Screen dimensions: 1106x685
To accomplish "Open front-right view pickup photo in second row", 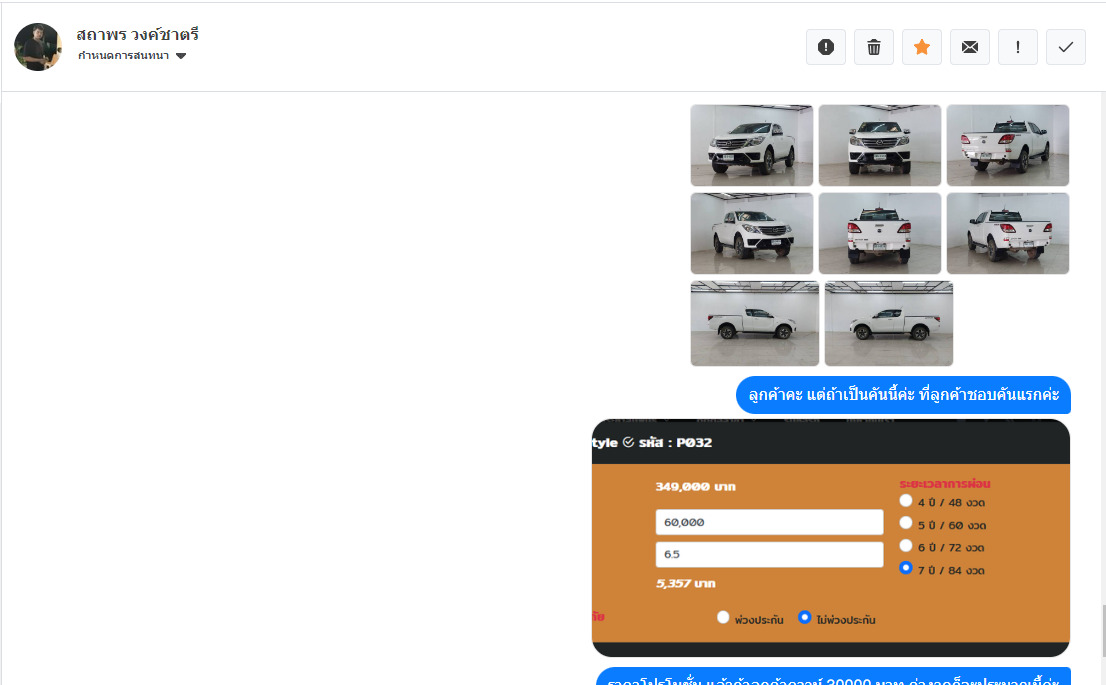I will pyautogui.click(x=752, y=234).
